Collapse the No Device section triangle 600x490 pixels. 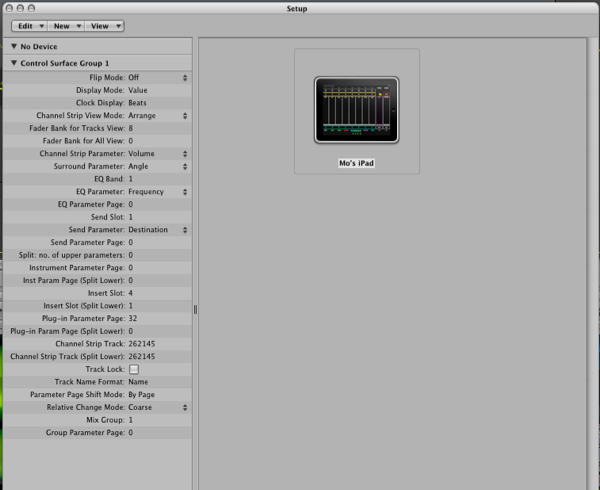13,46
